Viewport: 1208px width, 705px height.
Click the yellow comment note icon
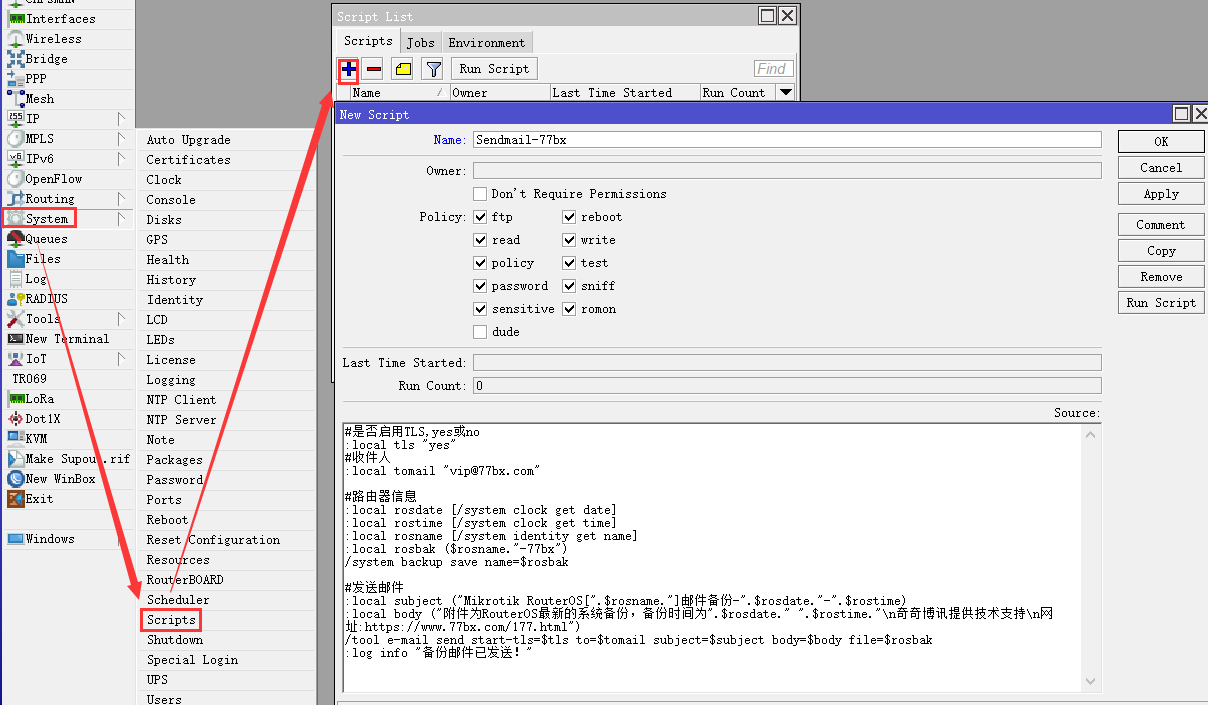click(402, 69)
